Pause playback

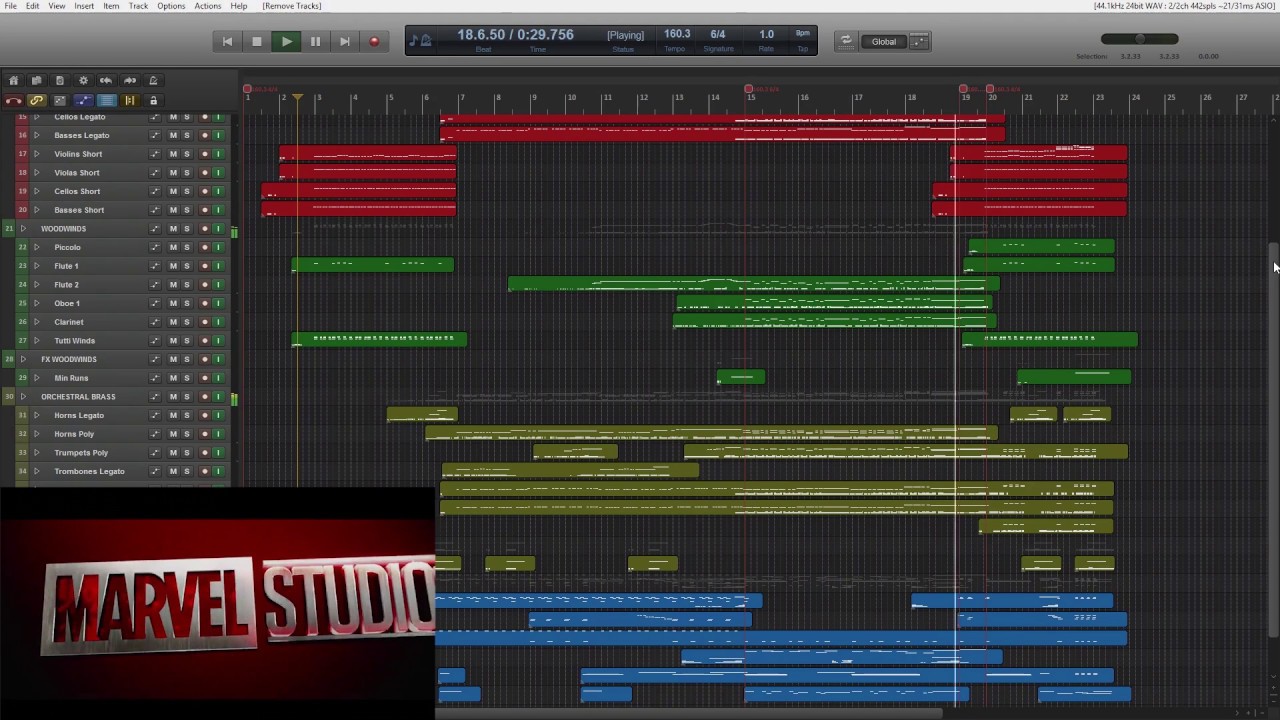[x=315, y=41]
